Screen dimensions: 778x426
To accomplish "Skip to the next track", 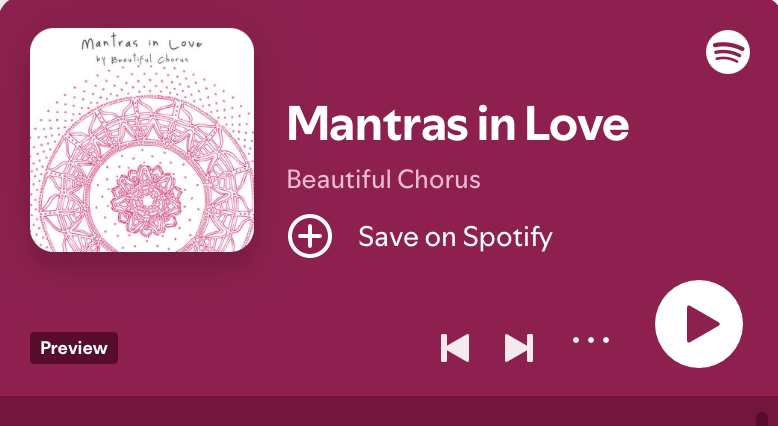I will tap(519, 348).
